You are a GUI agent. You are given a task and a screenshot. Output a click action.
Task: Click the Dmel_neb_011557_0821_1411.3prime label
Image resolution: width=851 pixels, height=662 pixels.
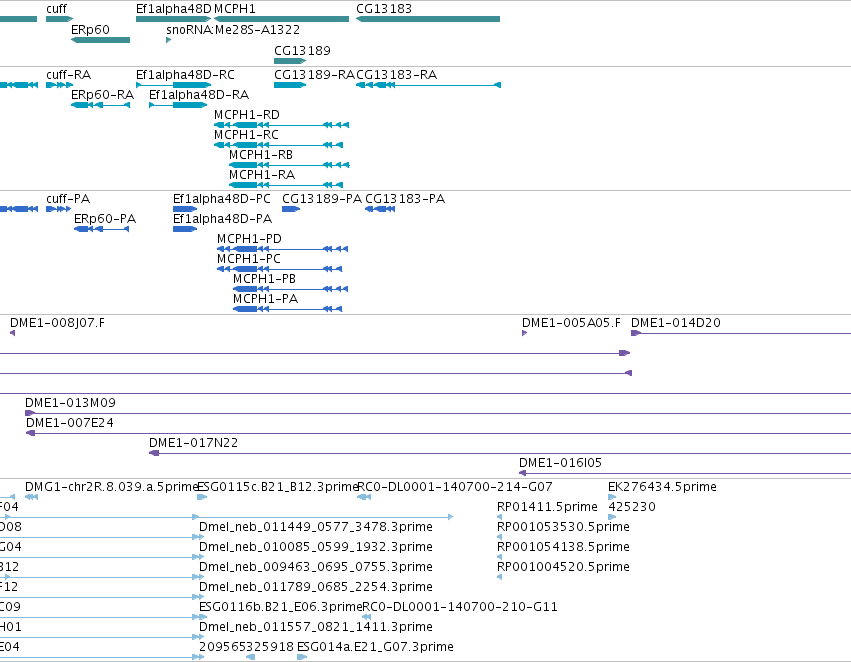click(316, 627)
